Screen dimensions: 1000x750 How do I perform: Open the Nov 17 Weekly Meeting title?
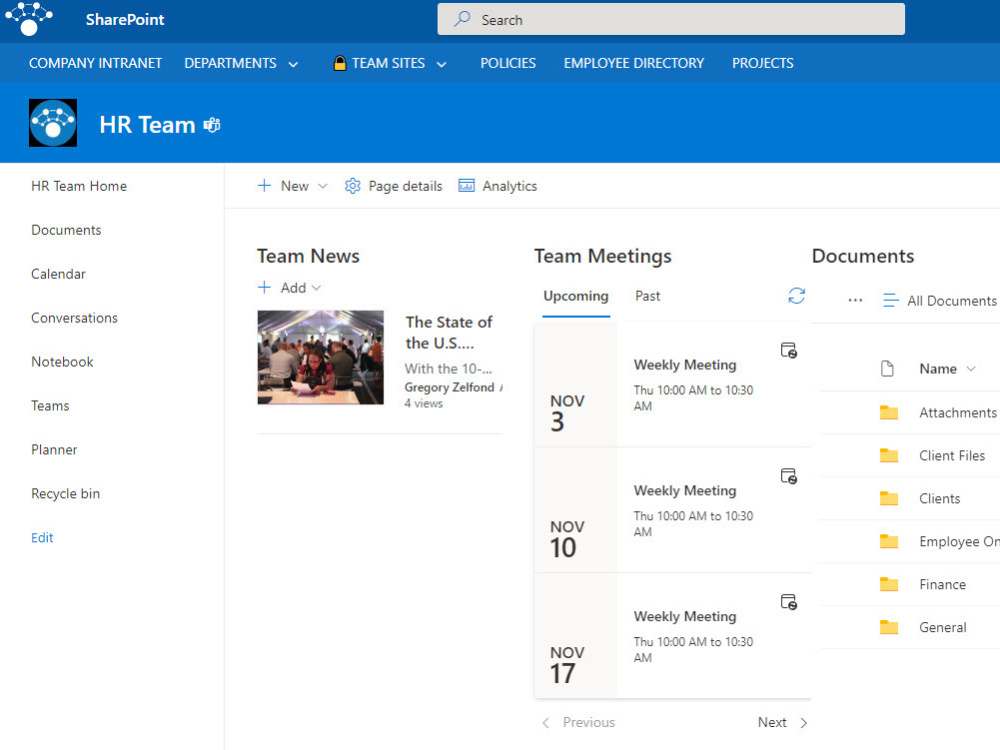(x=685, y=616)
